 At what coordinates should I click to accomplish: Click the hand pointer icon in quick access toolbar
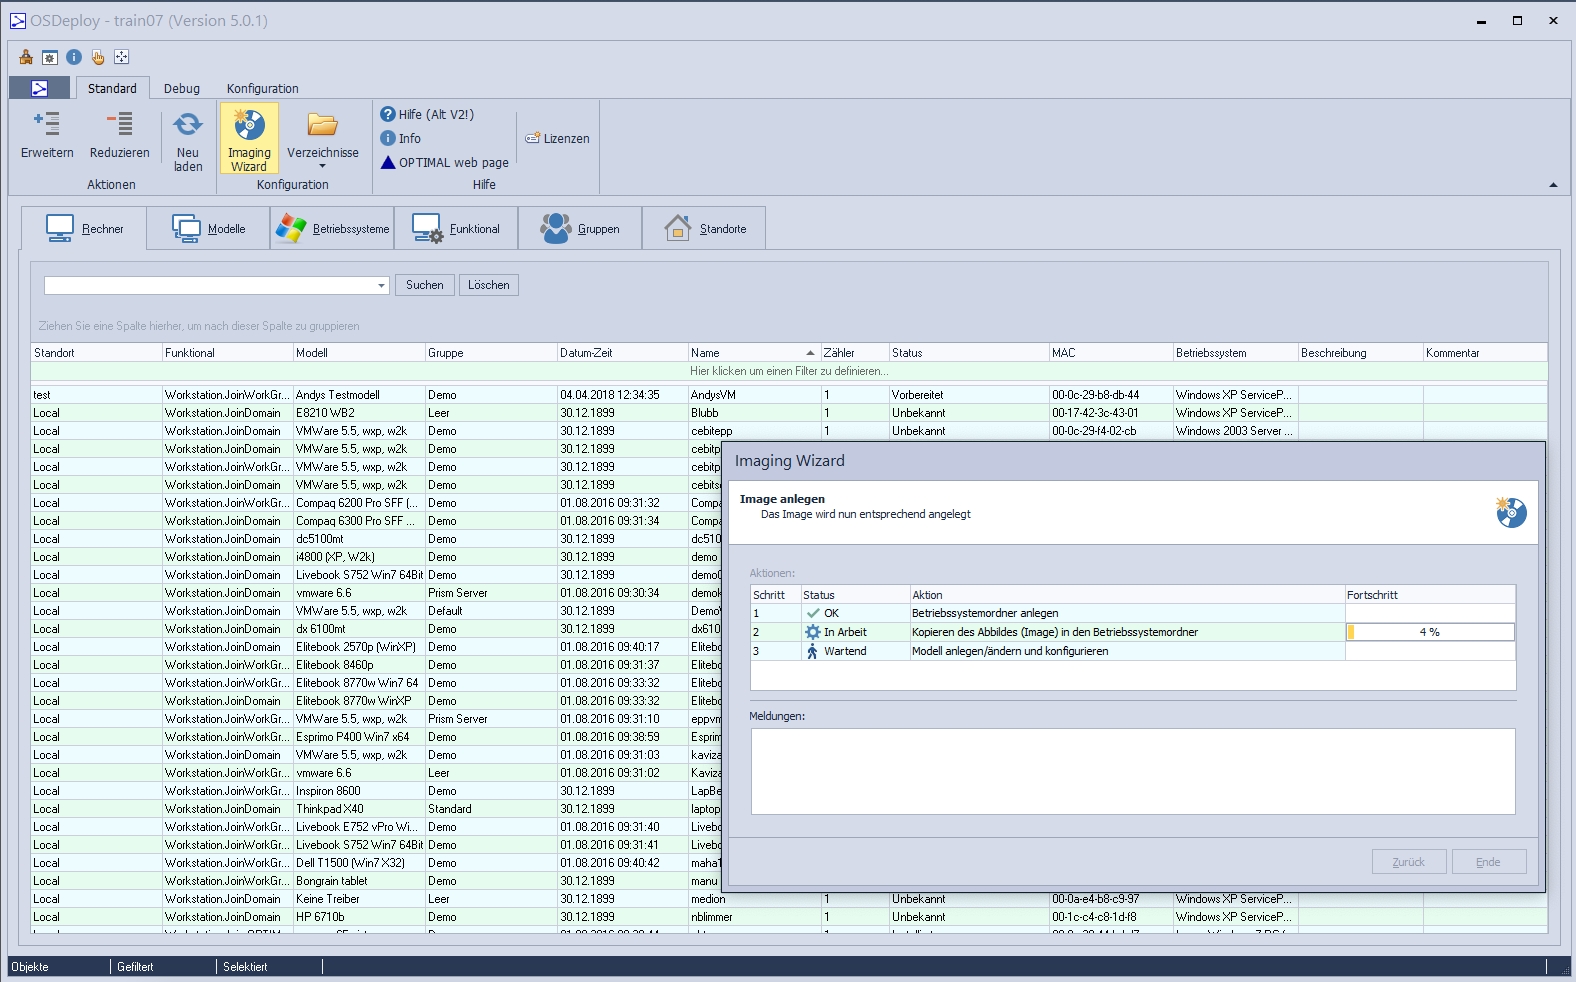pyautogui.click(x=98, y=57)
